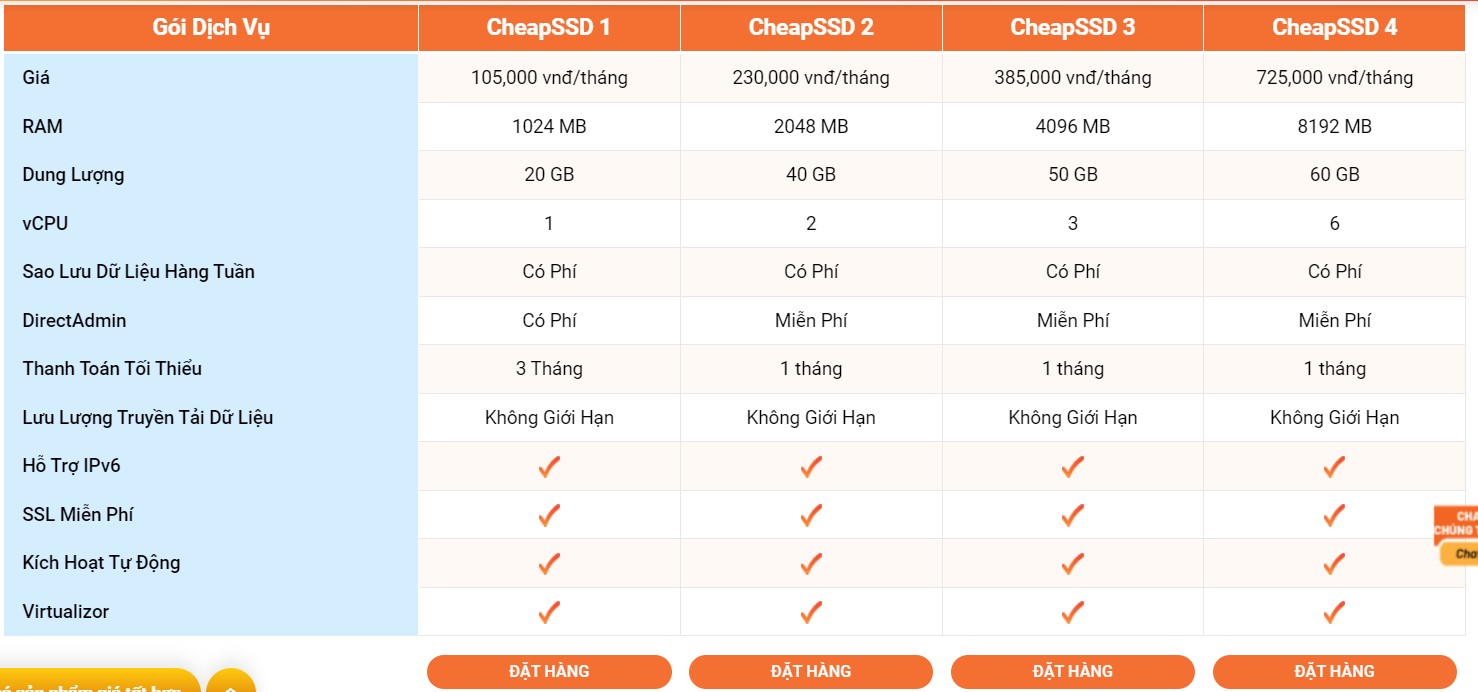Click the free SSL checkmark under CheapSSD 2
Image resolution: width=1478 pixels, height=692 pixels.
[x=811, y=515]
